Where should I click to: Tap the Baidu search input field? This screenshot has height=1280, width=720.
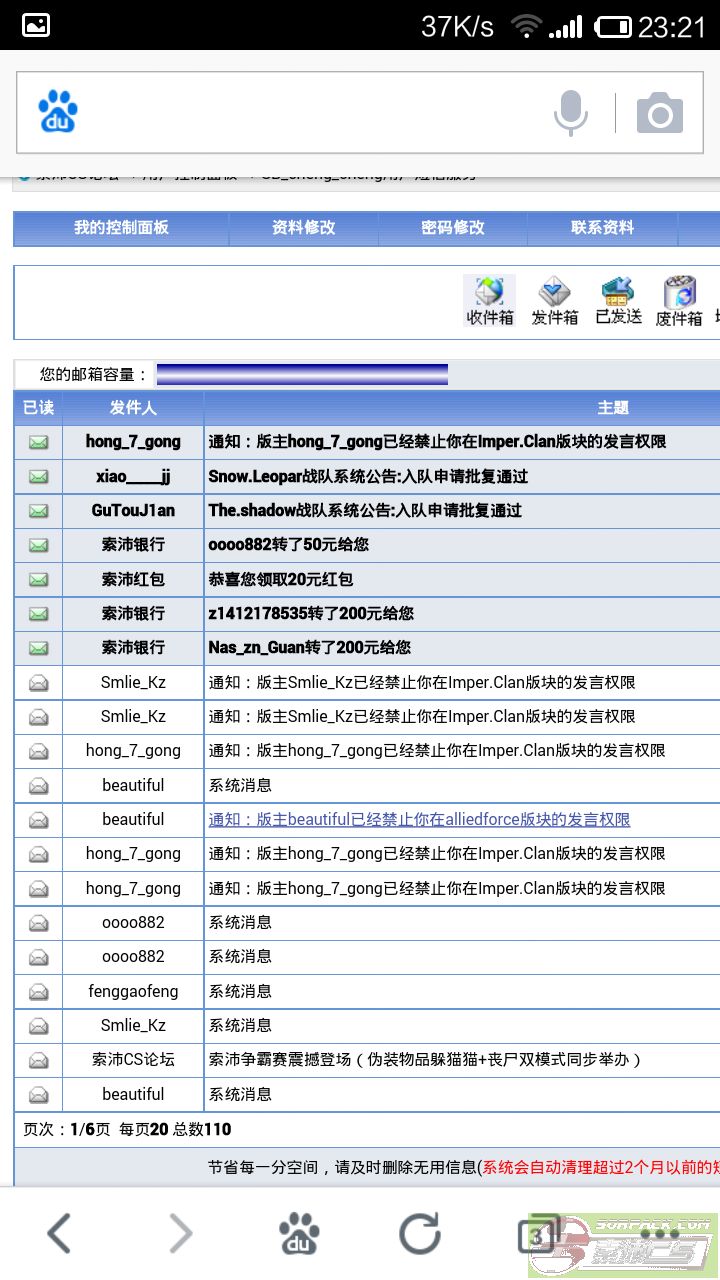310,113
